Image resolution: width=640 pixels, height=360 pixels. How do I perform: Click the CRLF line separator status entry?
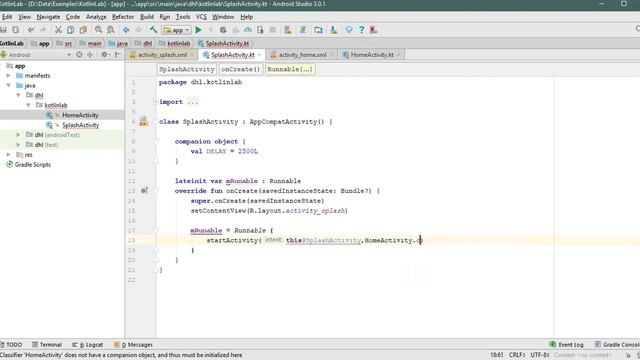(x=517, y=355)
